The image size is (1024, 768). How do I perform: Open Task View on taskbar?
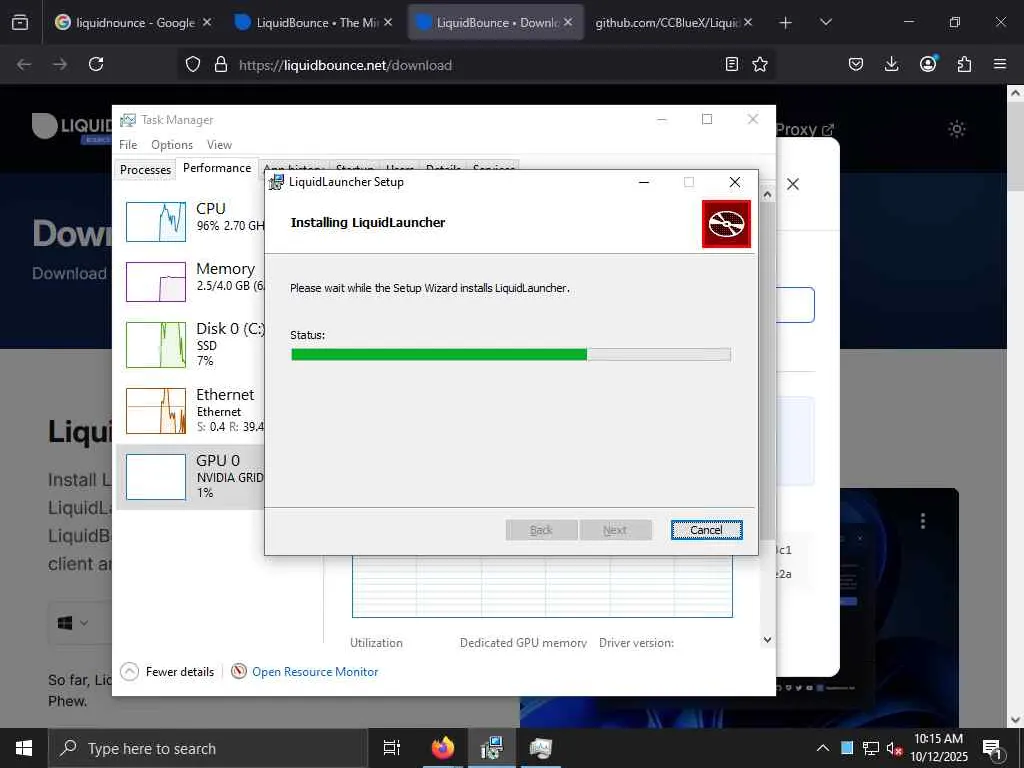click(392, 748)
